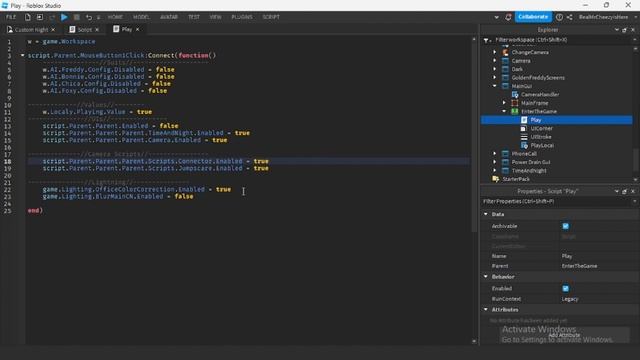Close the Play script tab
Screen dimensions: 640x360
coord(138,29)
